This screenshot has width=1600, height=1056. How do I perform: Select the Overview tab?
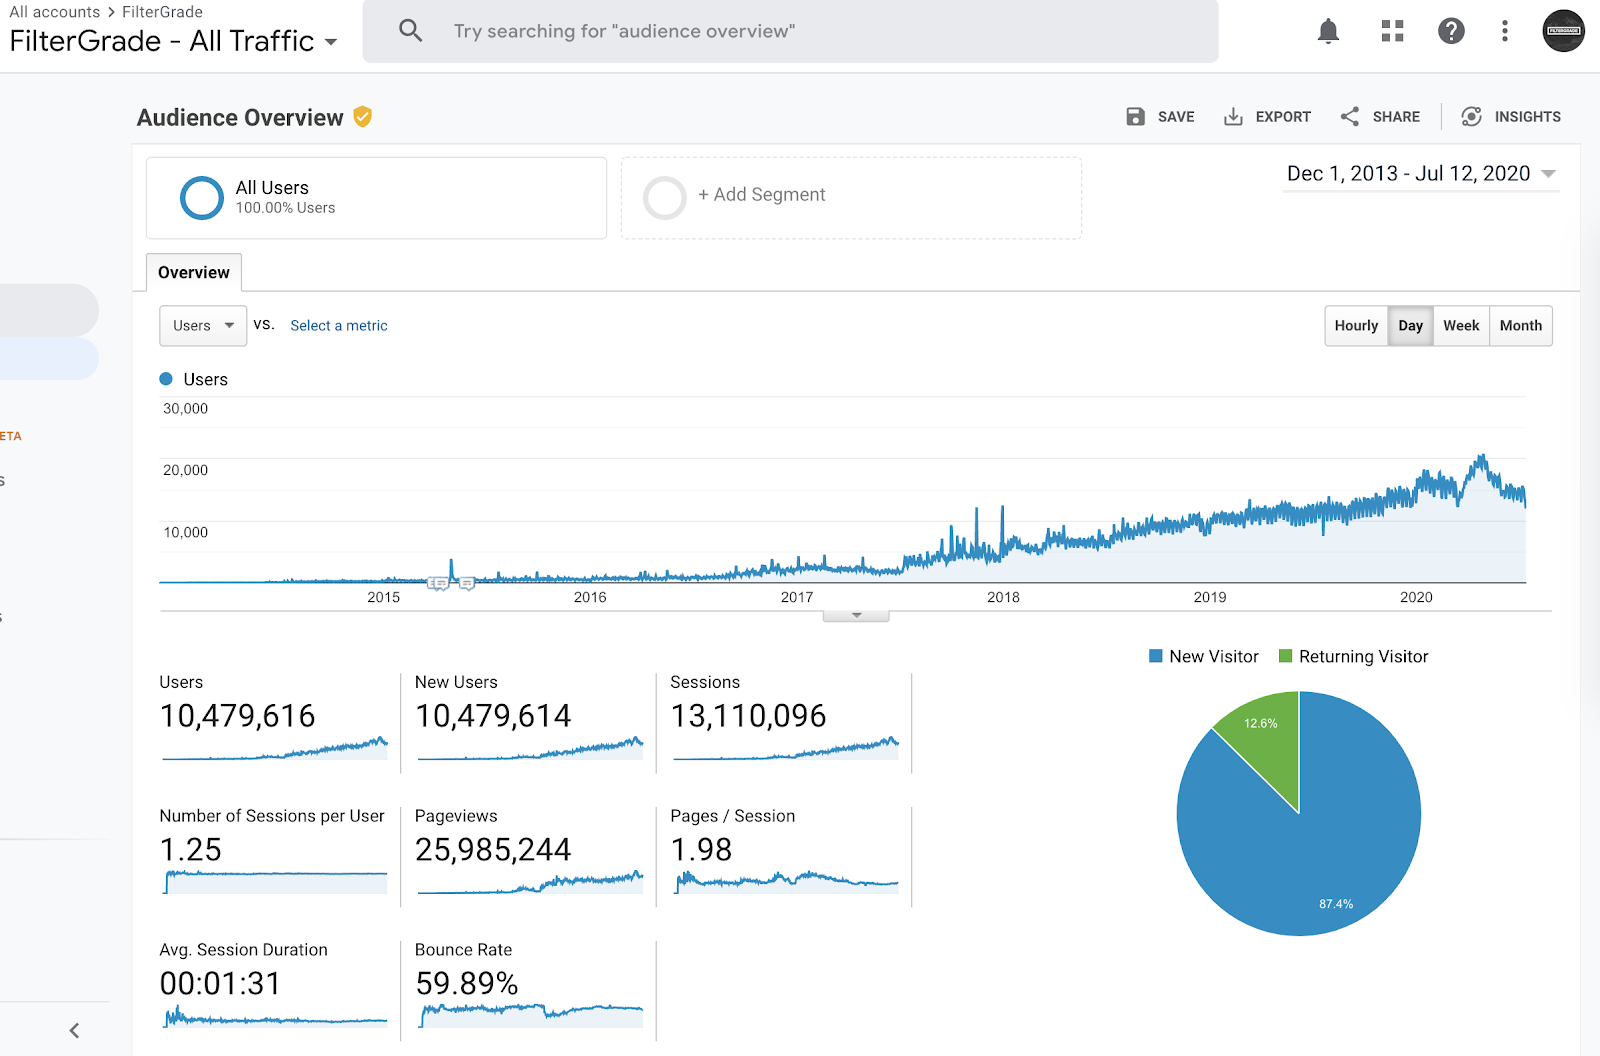194,273
